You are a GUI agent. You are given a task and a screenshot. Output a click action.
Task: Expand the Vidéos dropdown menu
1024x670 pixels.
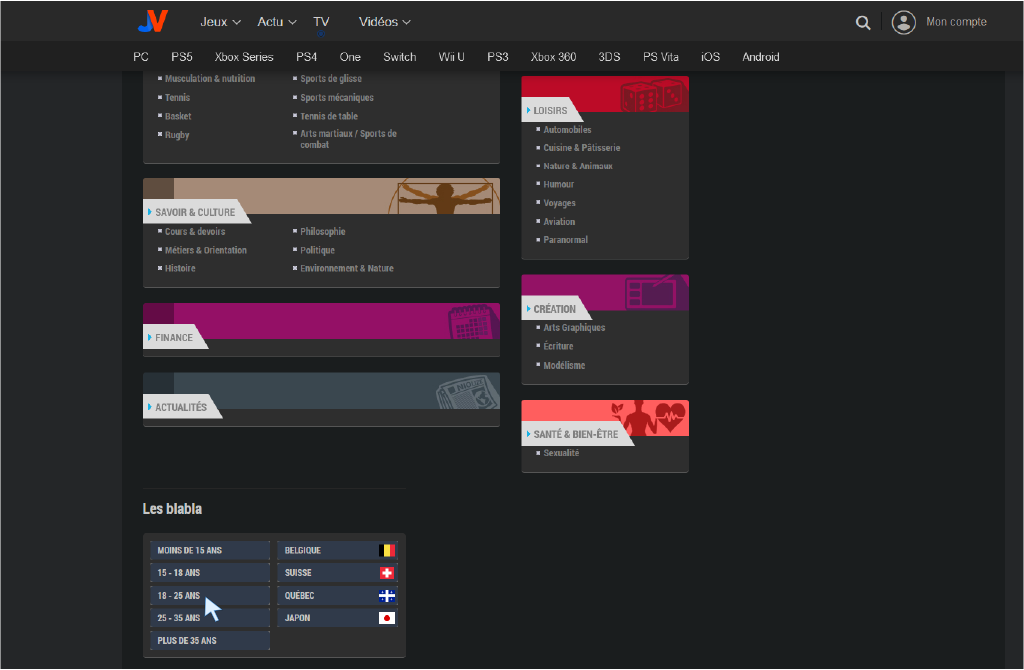pyautogui.click(x=384, y=22)
